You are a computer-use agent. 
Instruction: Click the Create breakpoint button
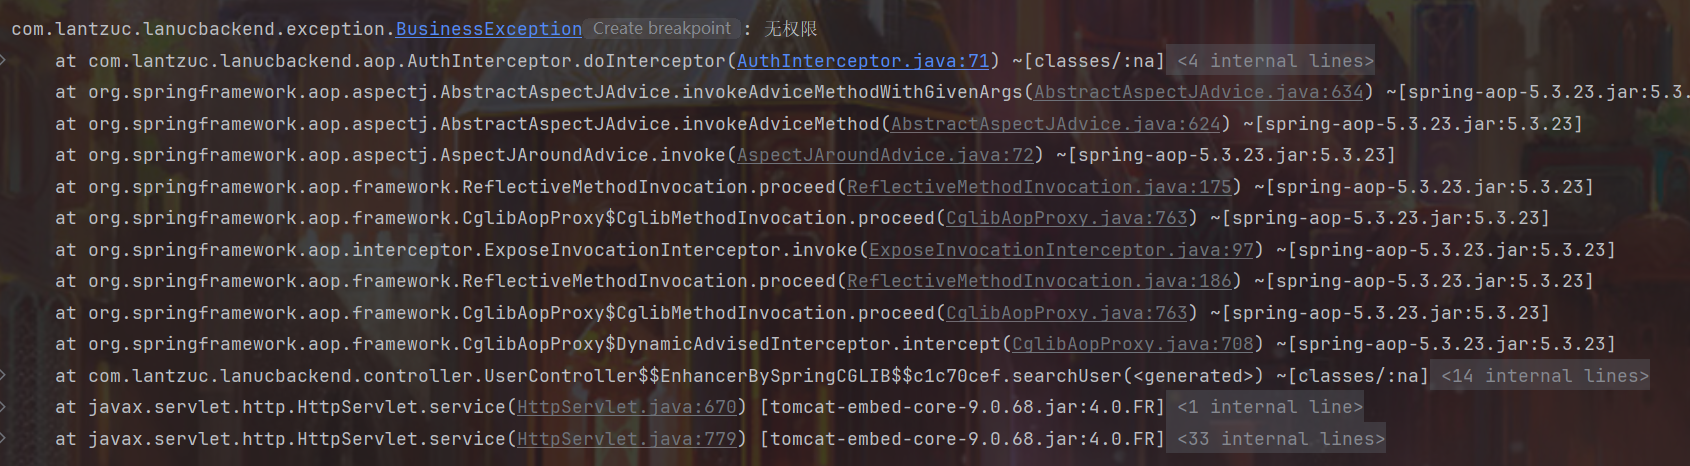tap(662, 29)
